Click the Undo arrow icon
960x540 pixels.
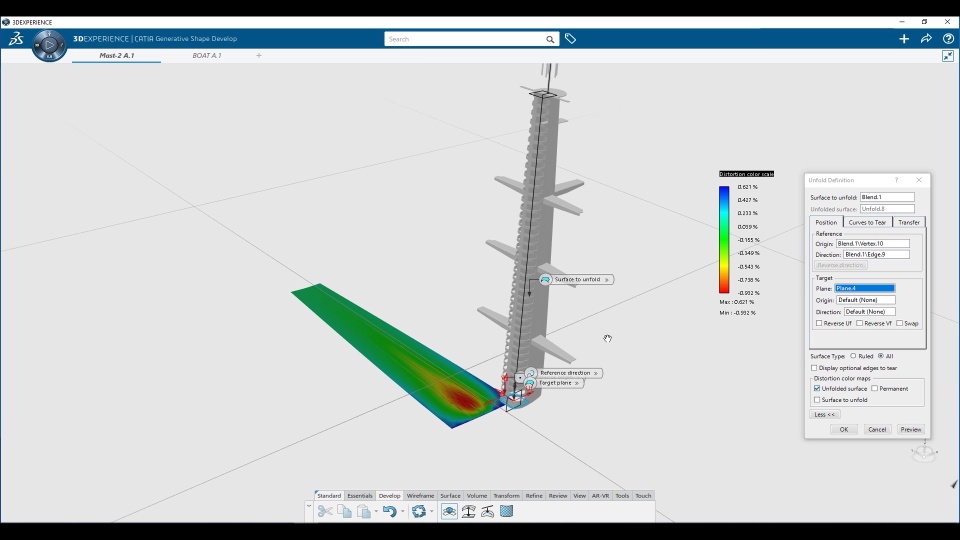point(389,511)
